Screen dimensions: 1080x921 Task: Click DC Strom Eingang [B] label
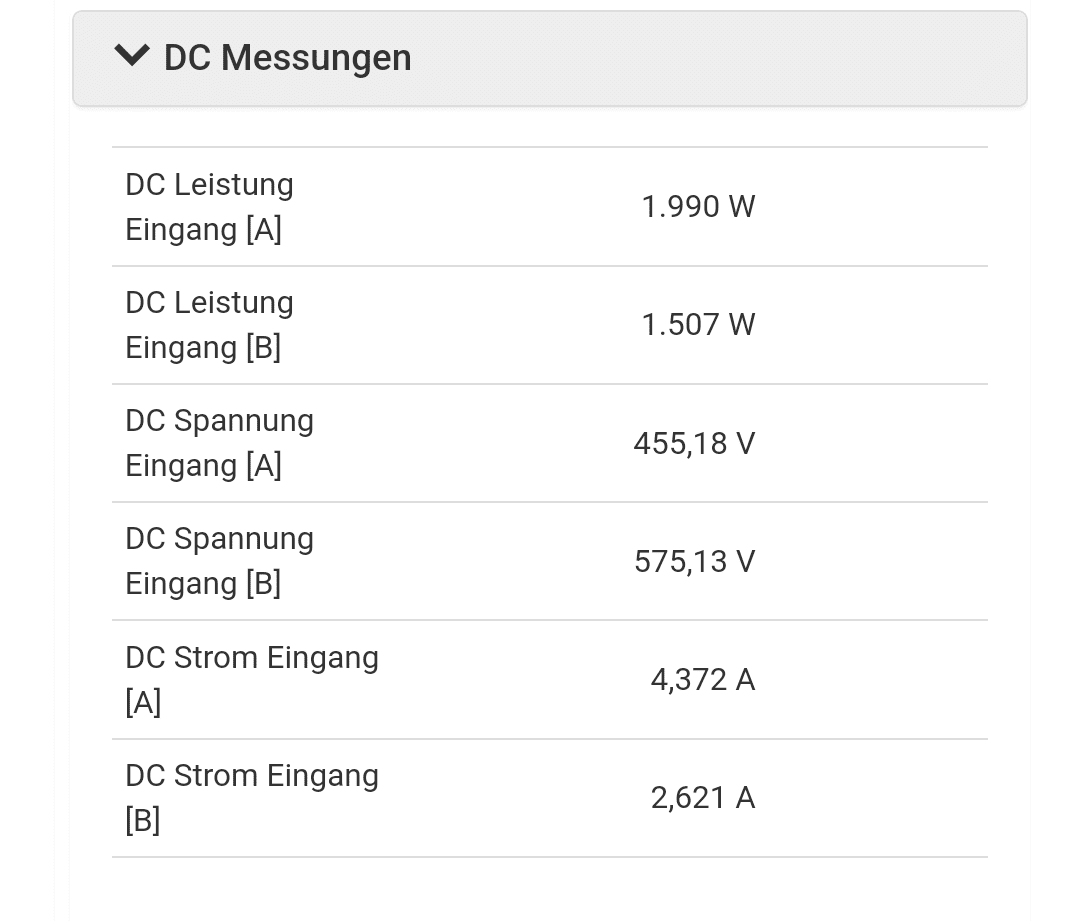click(252, 798)
